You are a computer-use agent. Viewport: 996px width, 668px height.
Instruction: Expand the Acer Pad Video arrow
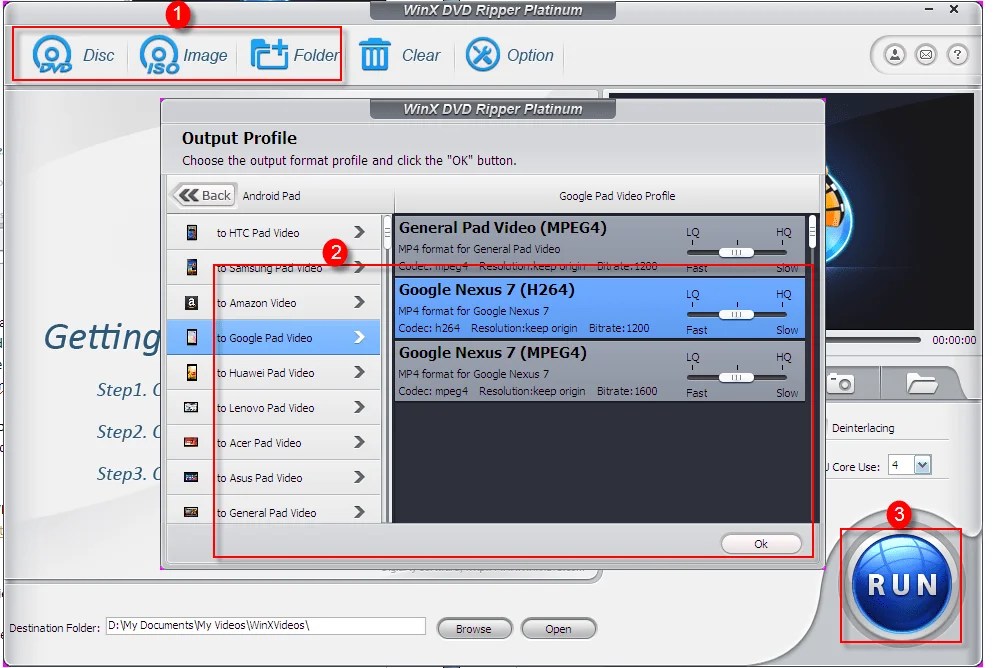coord(360,442)
